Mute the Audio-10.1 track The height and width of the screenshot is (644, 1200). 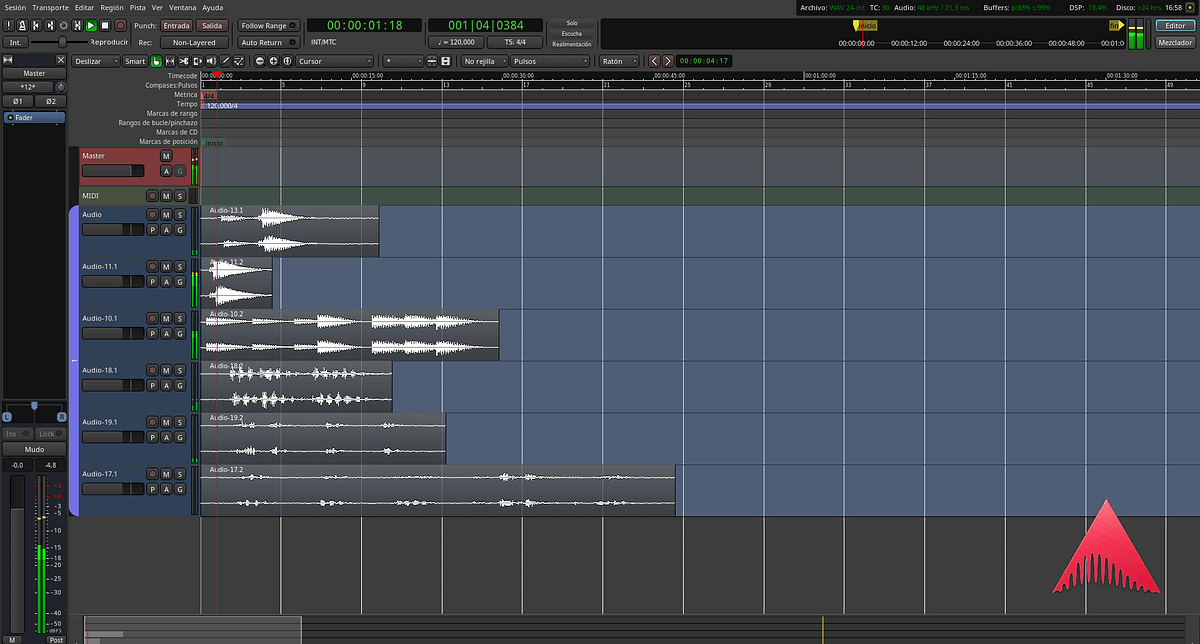166,319
